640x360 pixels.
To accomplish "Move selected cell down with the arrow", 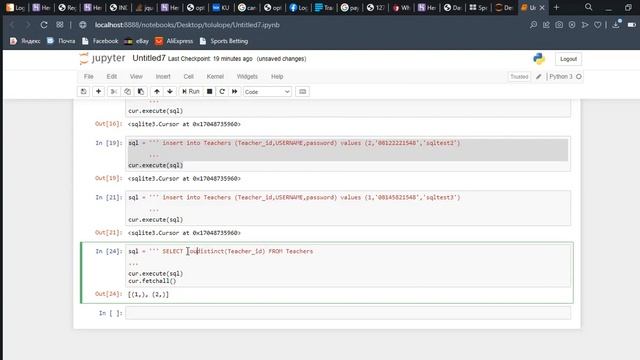I will (x=170, y=91).
